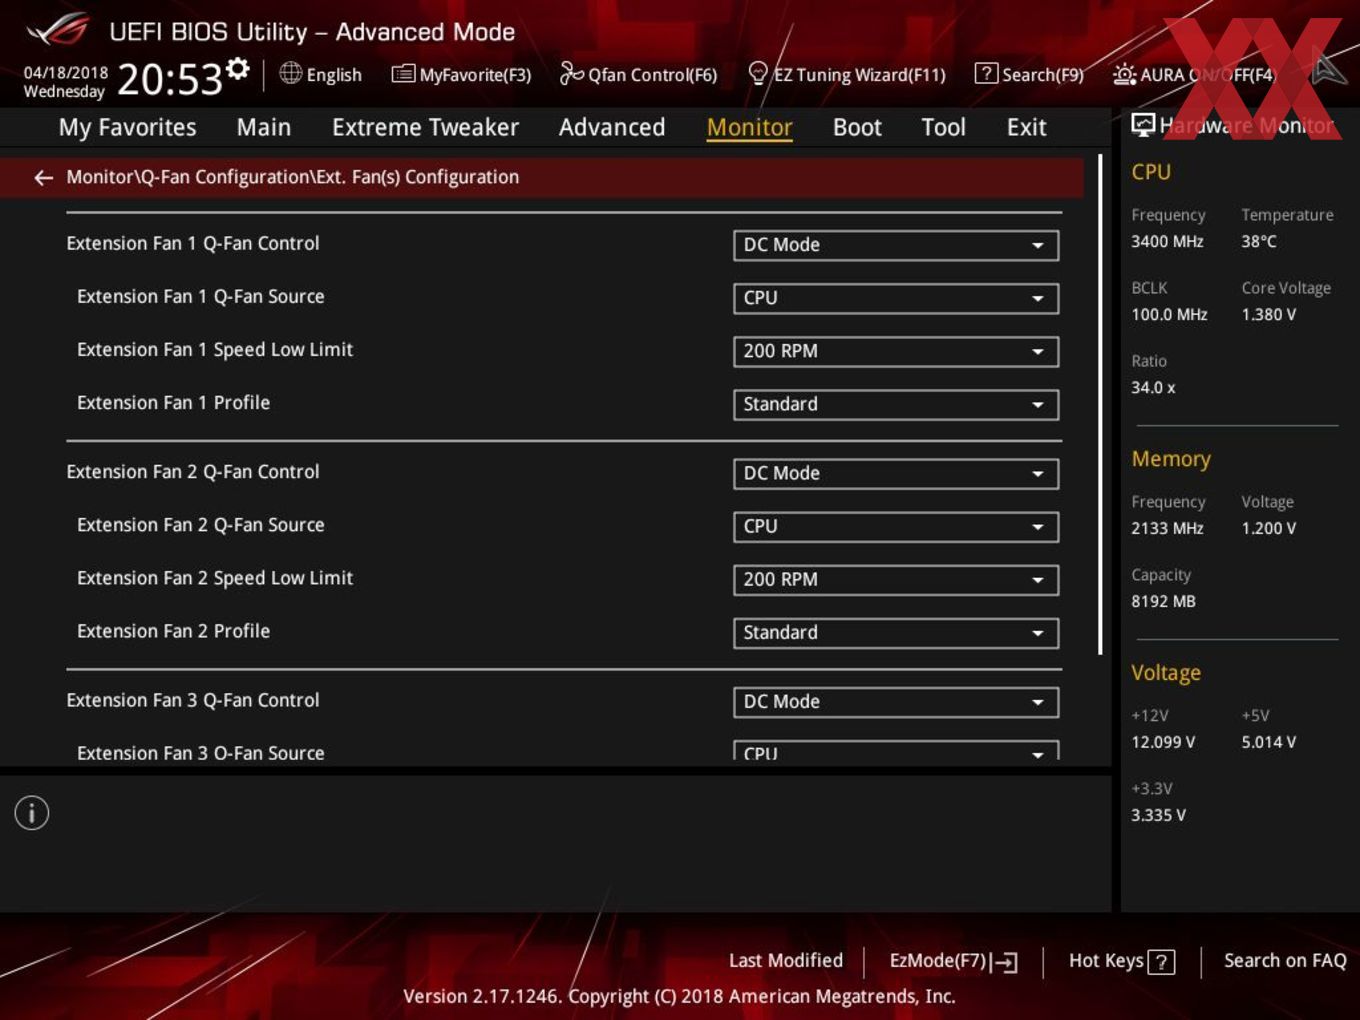Screen dimensions: 1360x1020
Task: Open the Tool tab
Action: coord(943,128)
